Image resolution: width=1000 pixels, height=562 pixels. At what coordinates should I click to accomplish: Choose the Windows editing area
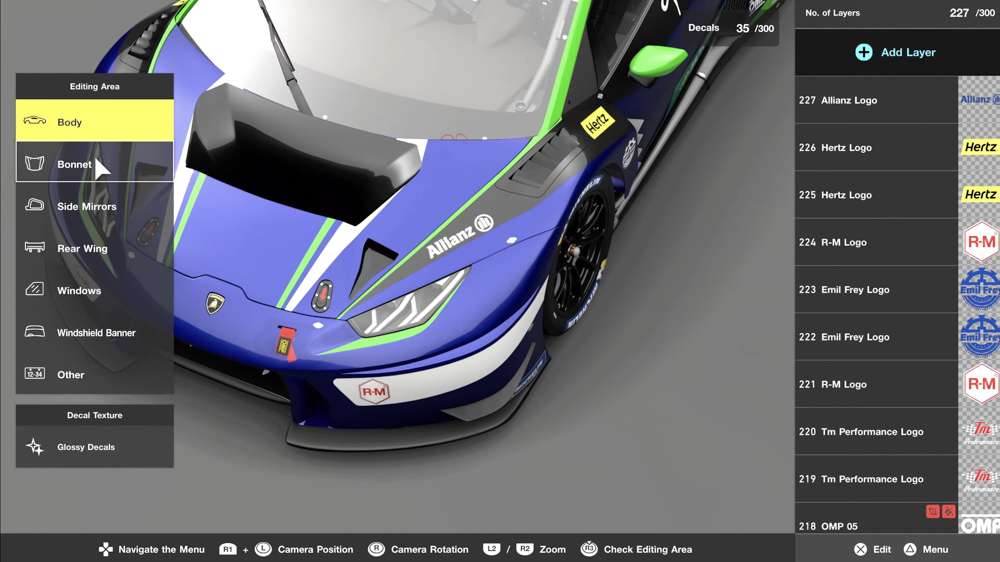tap(94, 290)
